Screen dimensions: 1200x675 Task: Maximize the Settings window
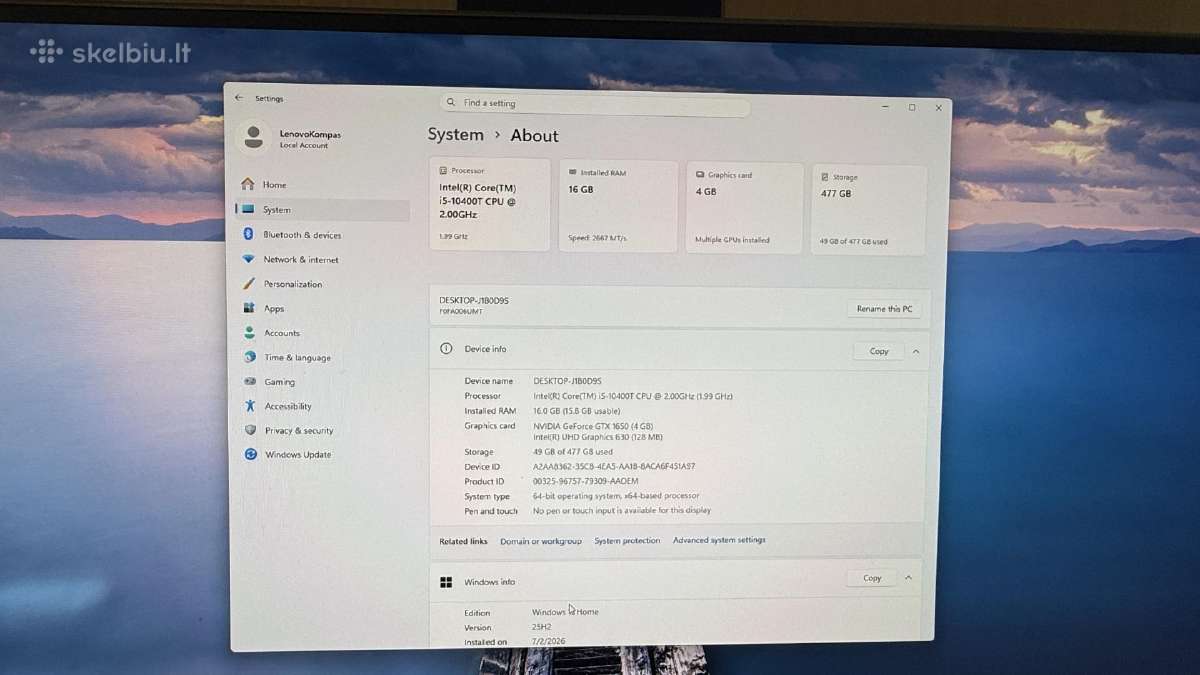click(x=912, y=107)
